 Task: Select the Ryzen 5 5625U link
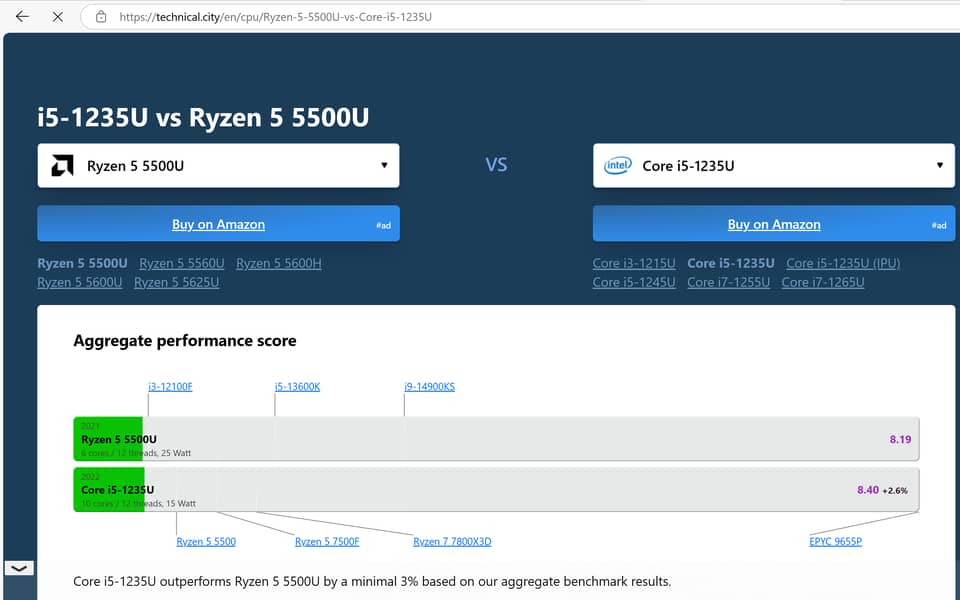[176, 282]
